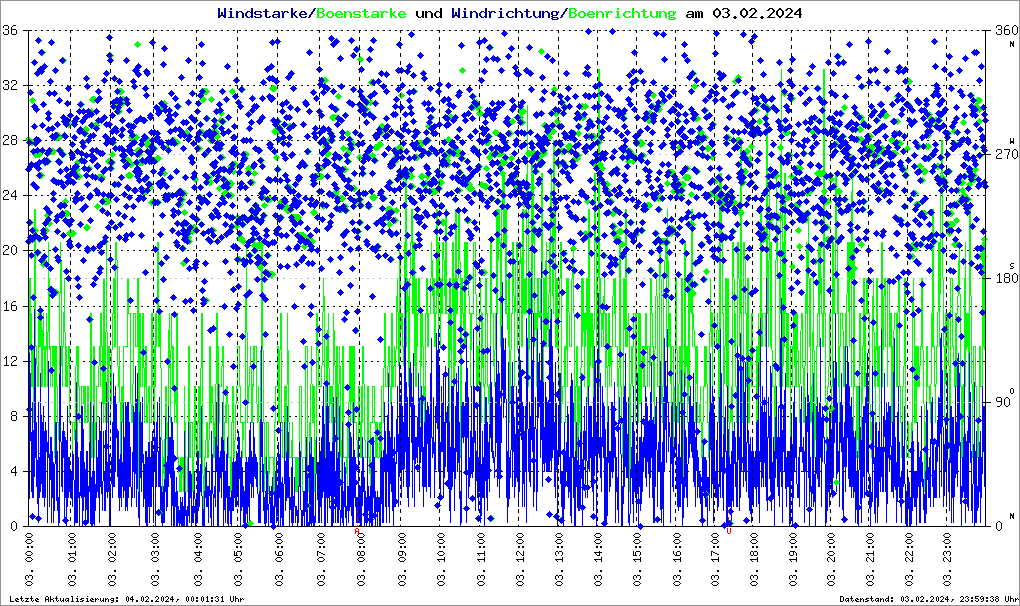Image resolution: width=1020 pixels, height=606 pixels.
Task: Click the green "Boenstarke" title word
Action: point(361,13)
